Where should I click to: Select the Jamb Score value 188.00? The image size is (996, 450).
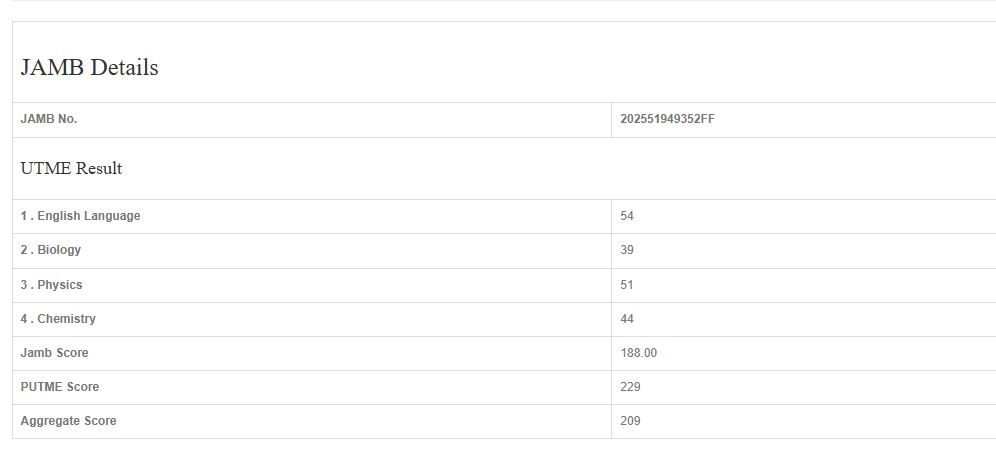(x=638, y=353)
